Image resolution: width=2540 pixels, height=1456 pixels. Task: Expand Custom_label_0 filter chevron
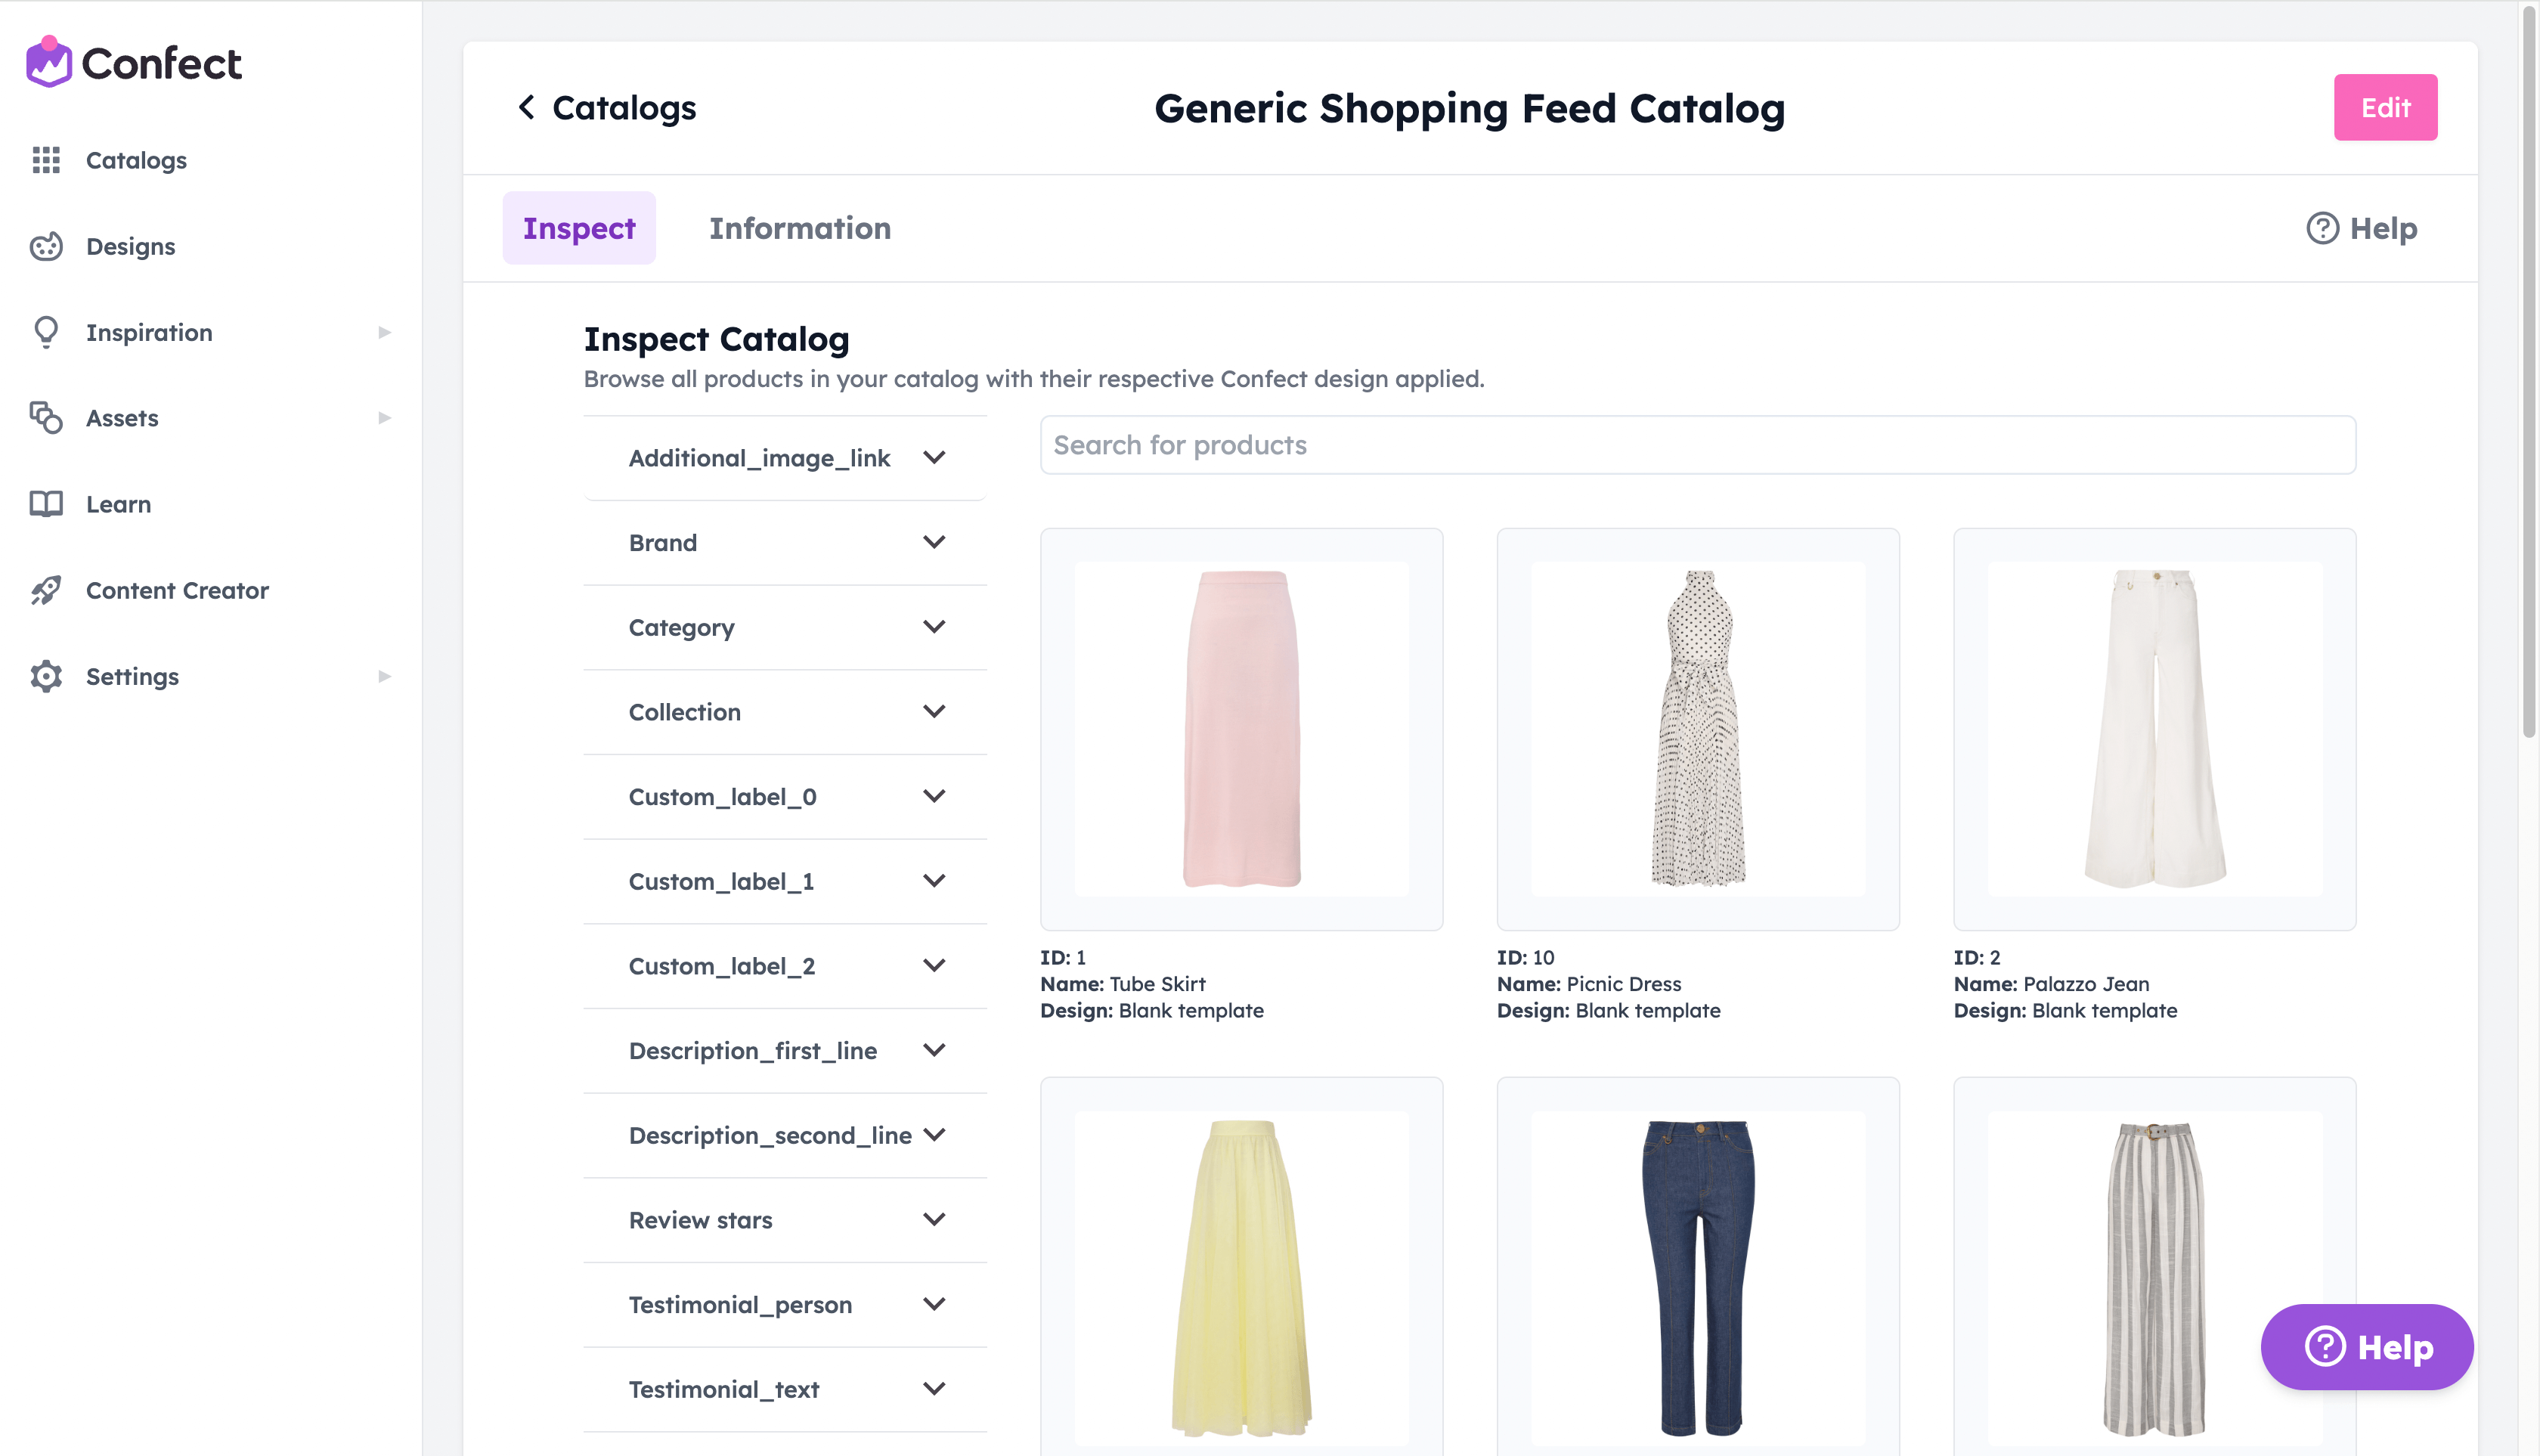pyautogui.click(x=934, y=797)
